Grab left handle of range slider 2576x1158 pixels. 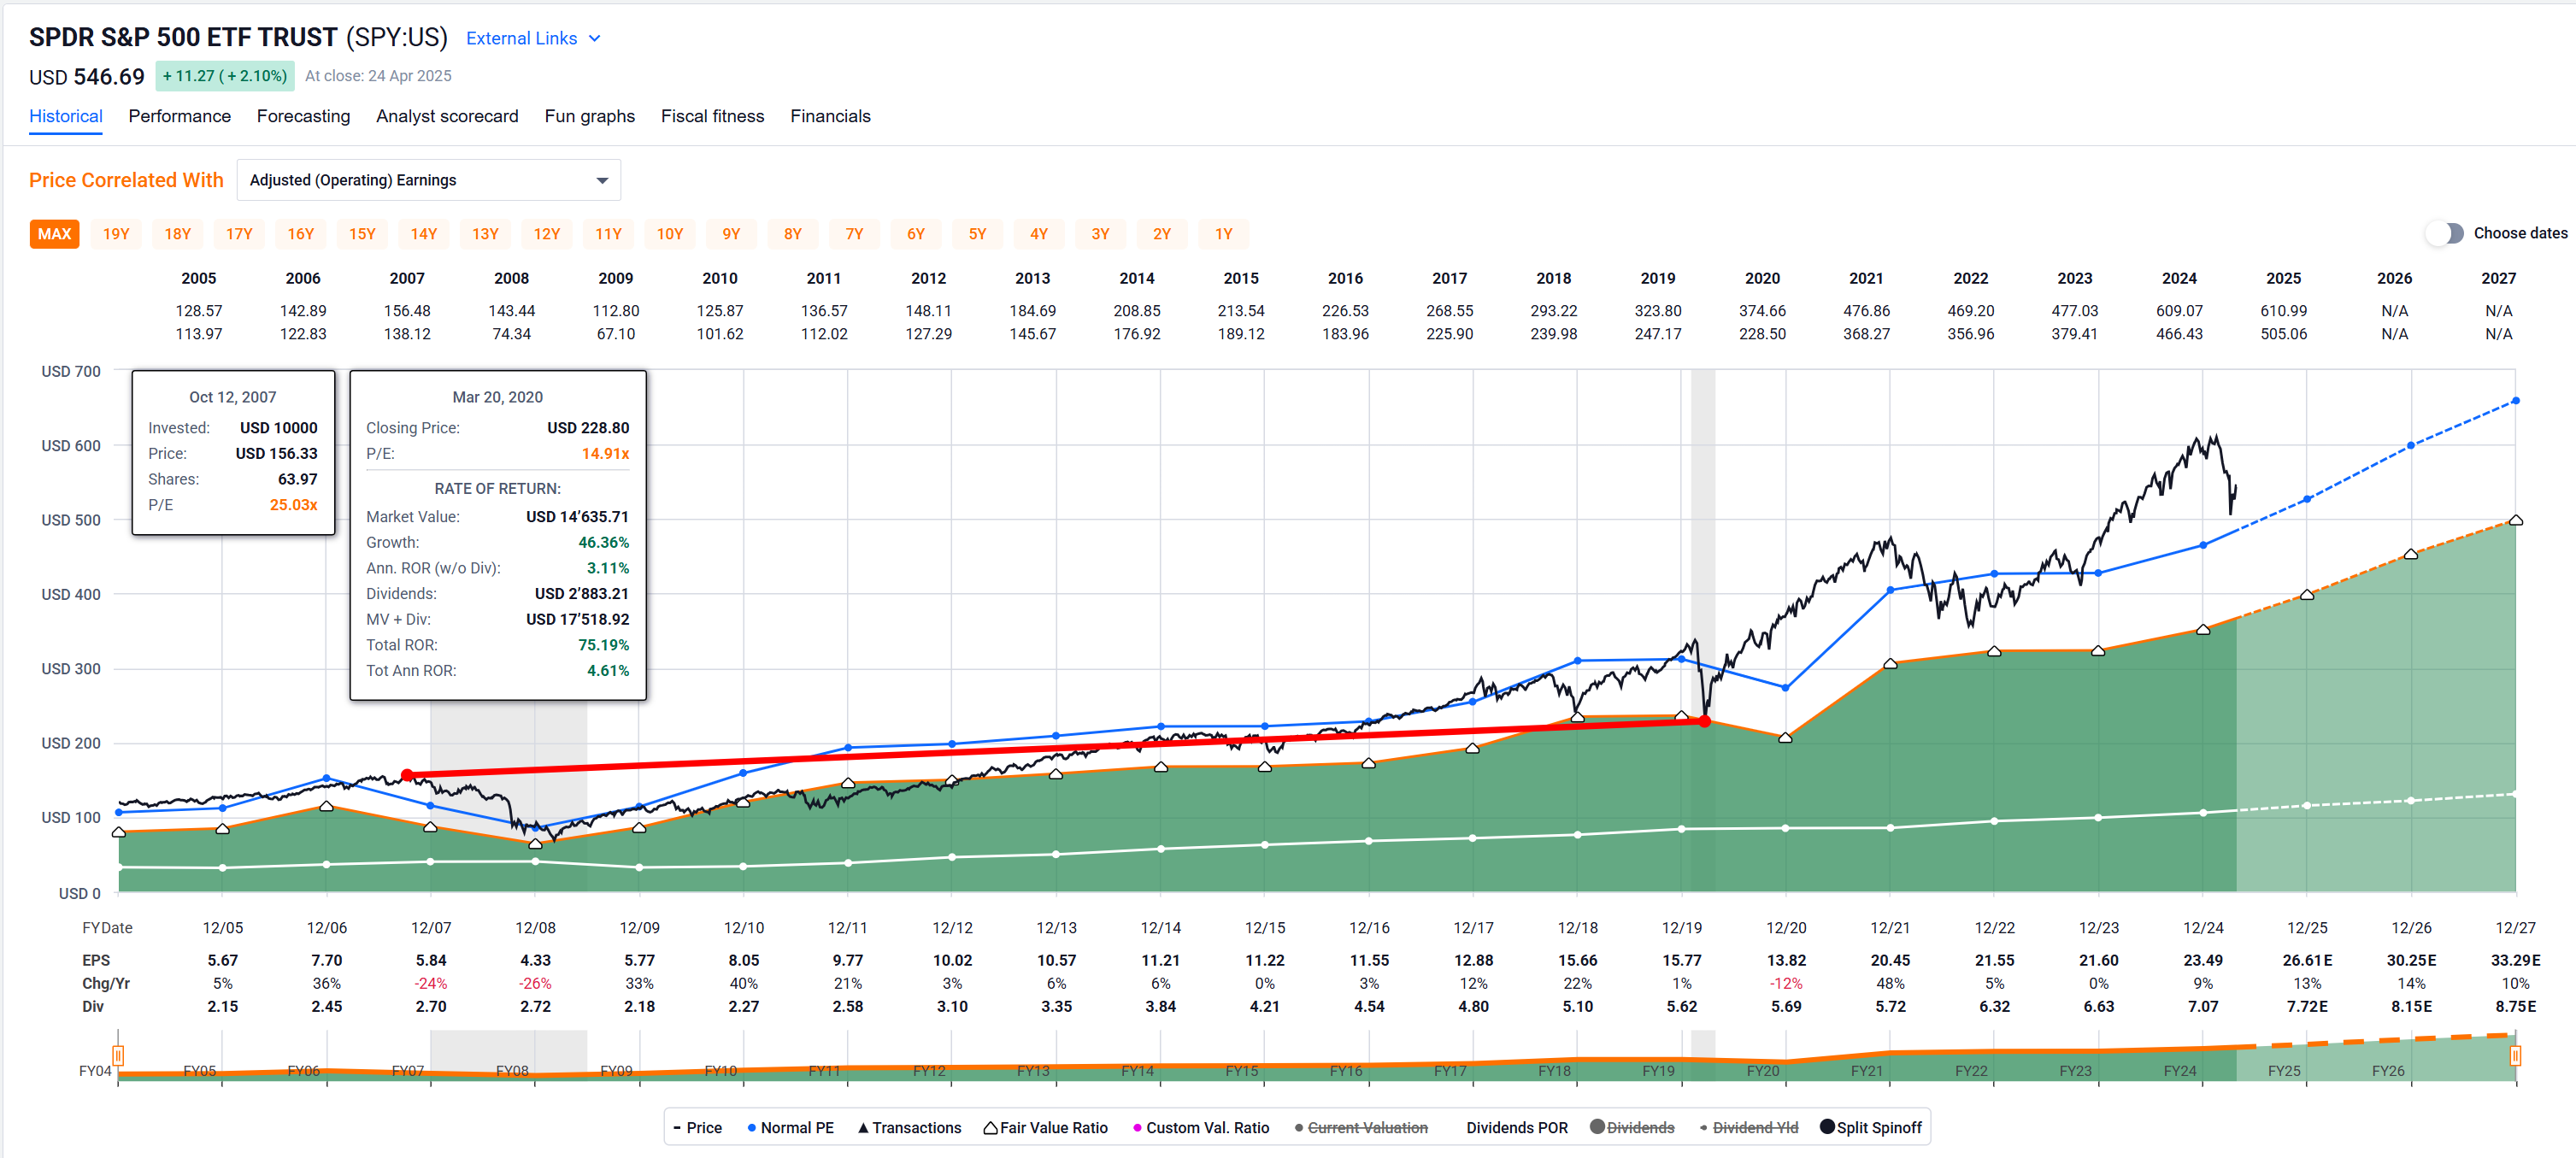pyautogui.click(x=118, y=1055)
